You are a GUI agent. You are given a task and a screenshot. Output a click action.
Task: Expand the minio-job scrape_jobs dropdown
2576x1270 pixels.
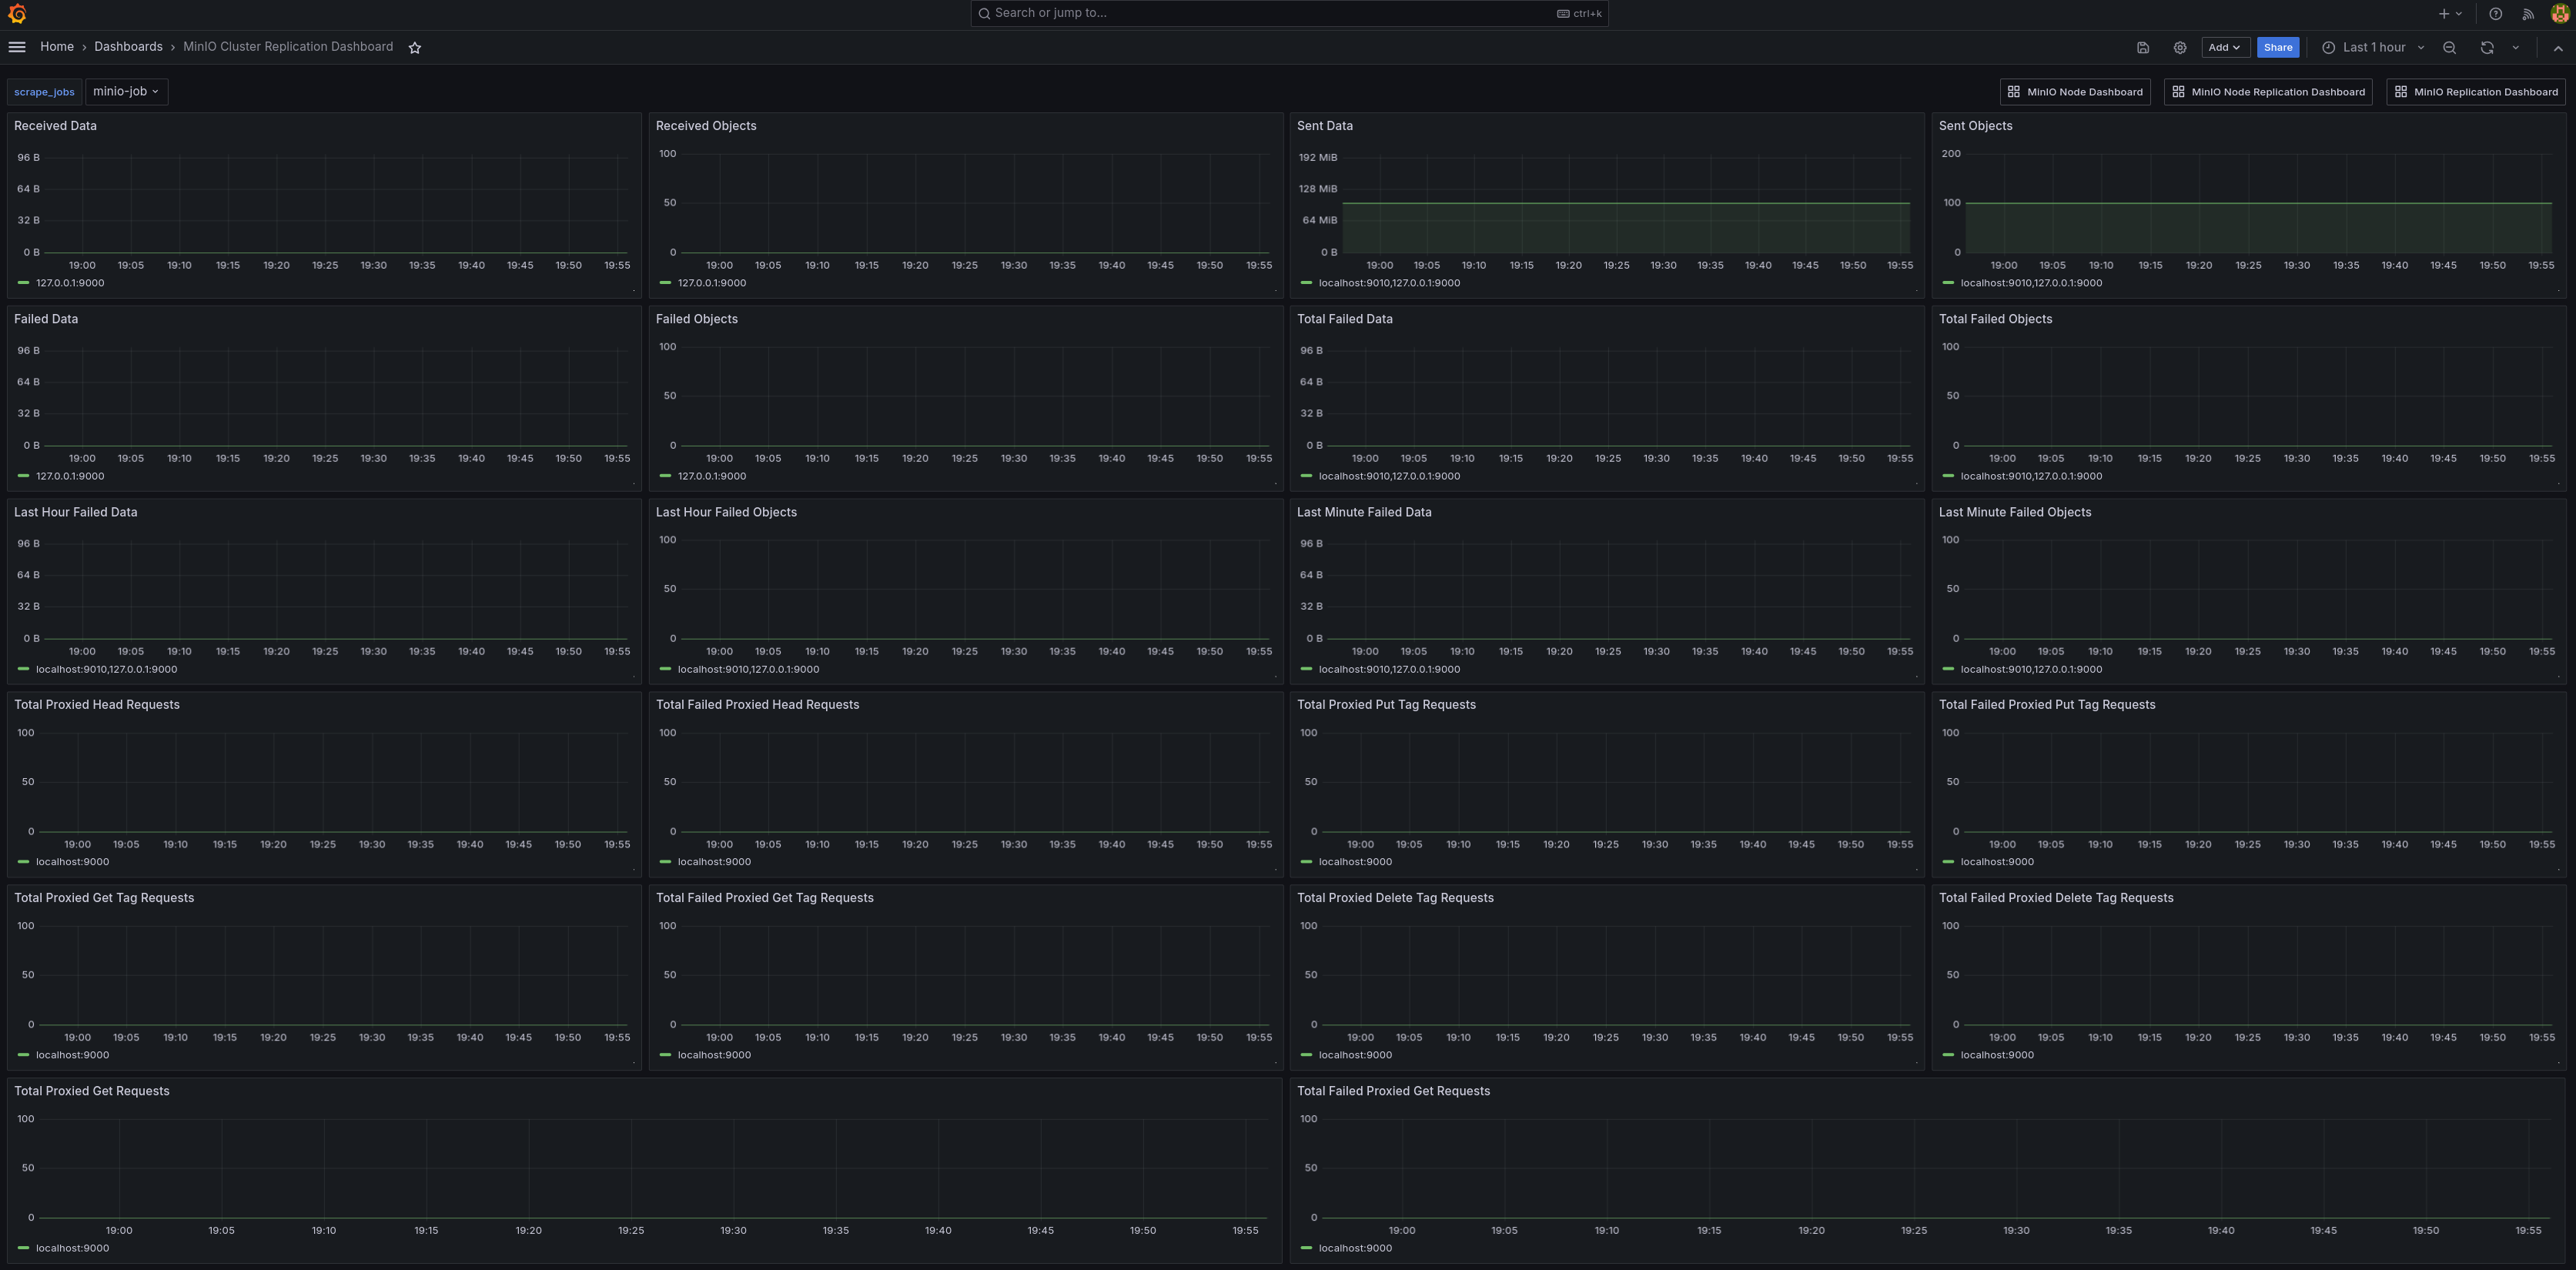pos(126,92)
